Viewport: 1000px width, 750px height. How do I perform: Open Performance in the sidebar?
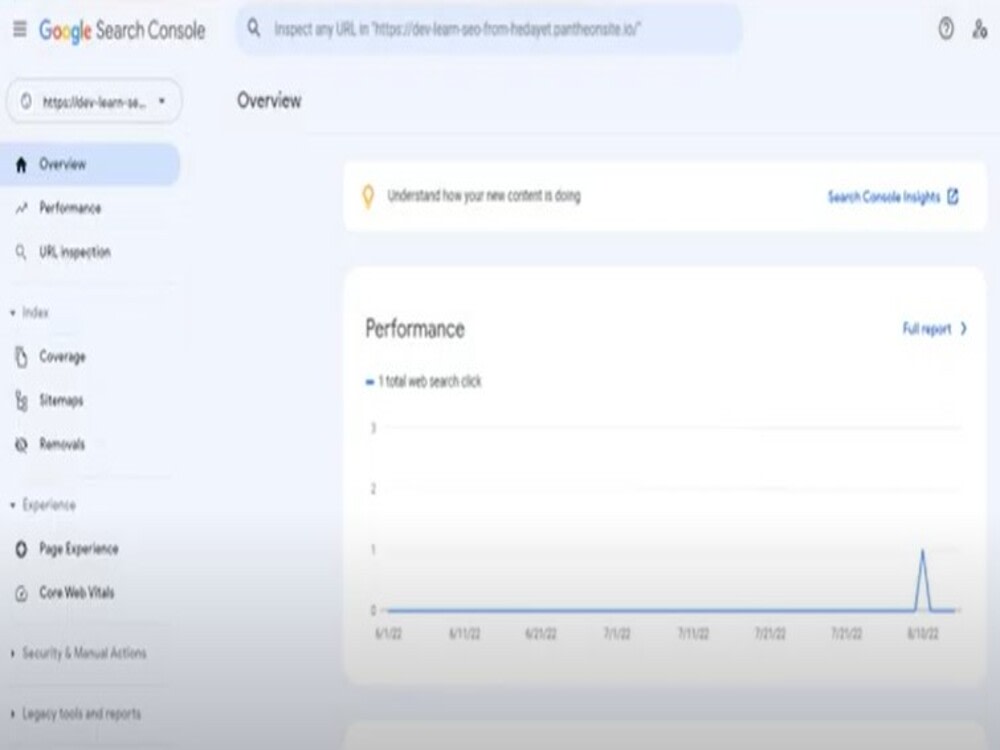(89, 208)
